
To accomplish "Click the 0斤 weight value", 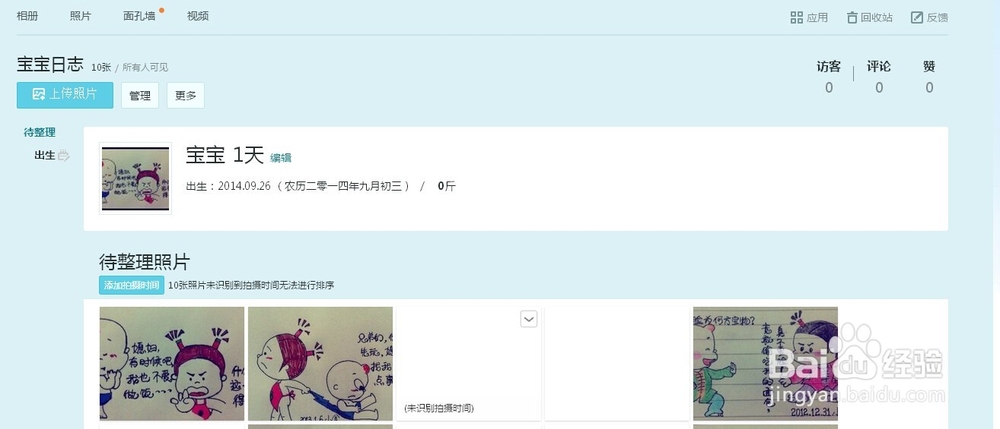I will (446, 186).
